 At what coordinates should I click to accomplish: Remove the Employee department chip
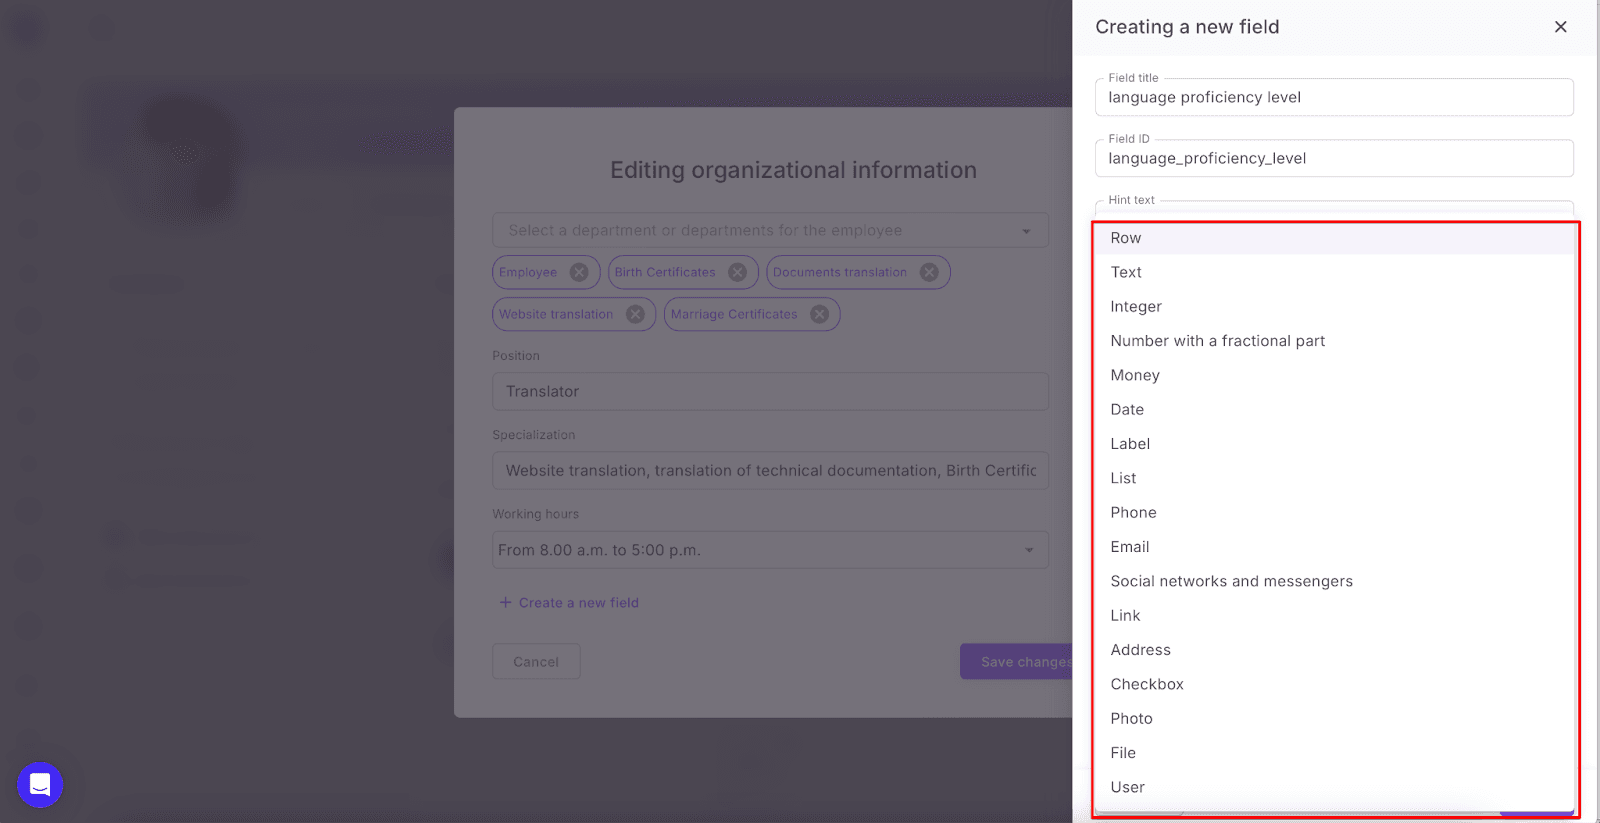pos(579,272)
